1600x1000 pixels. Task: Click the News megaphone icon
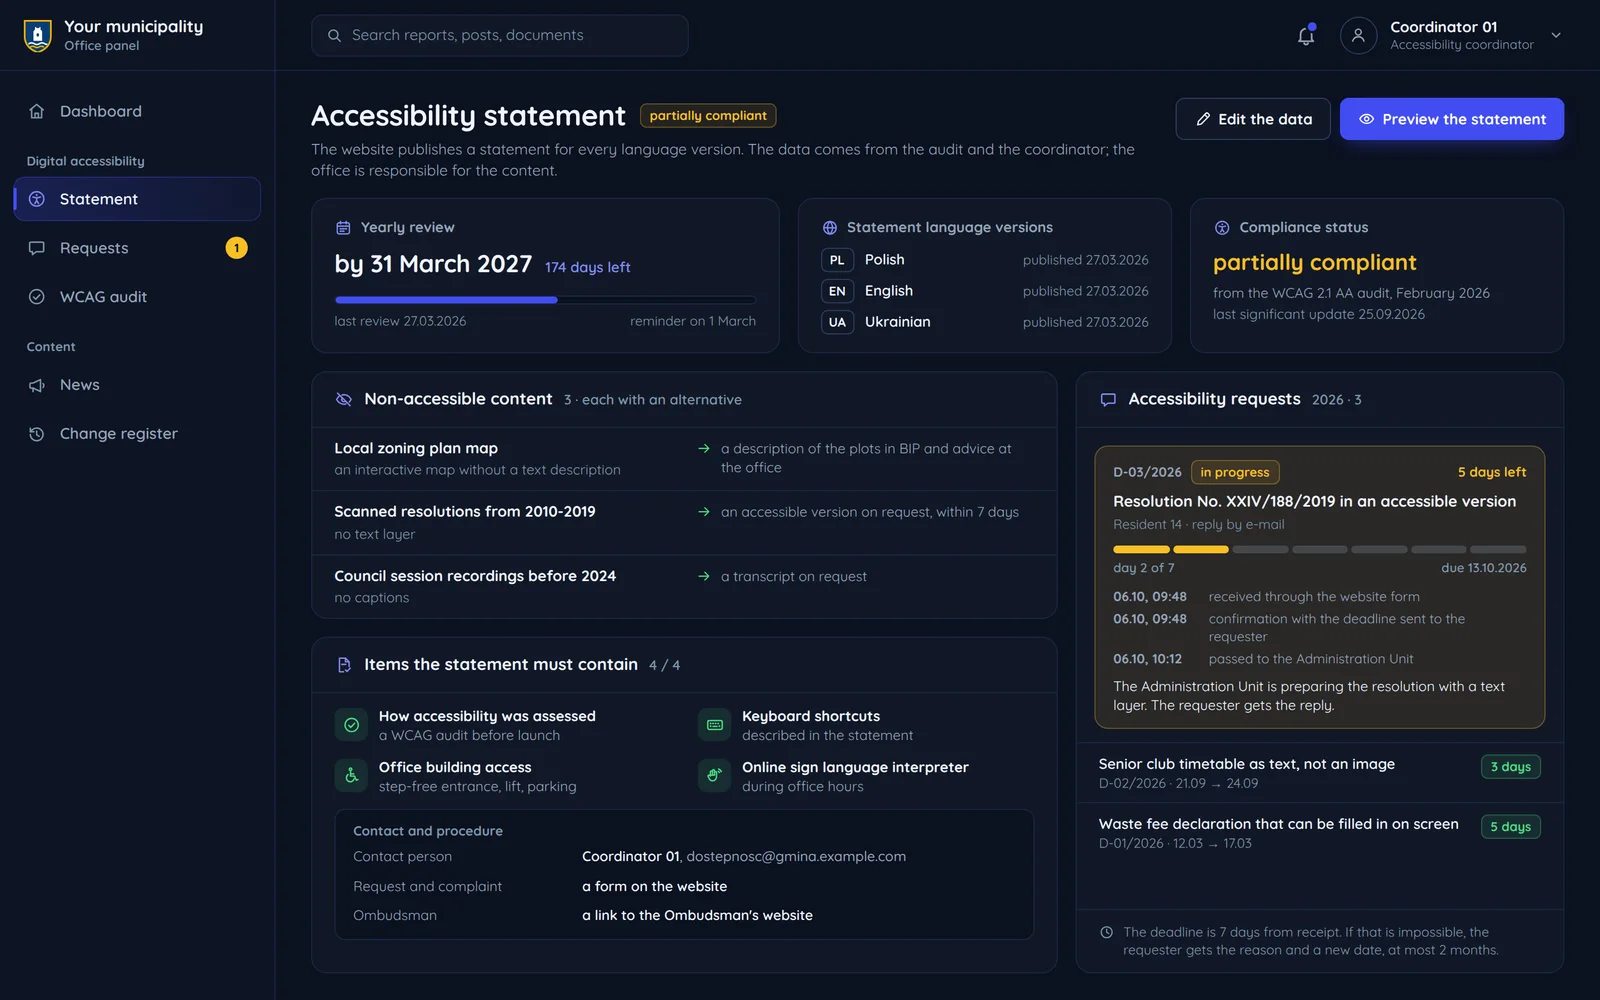37,385
